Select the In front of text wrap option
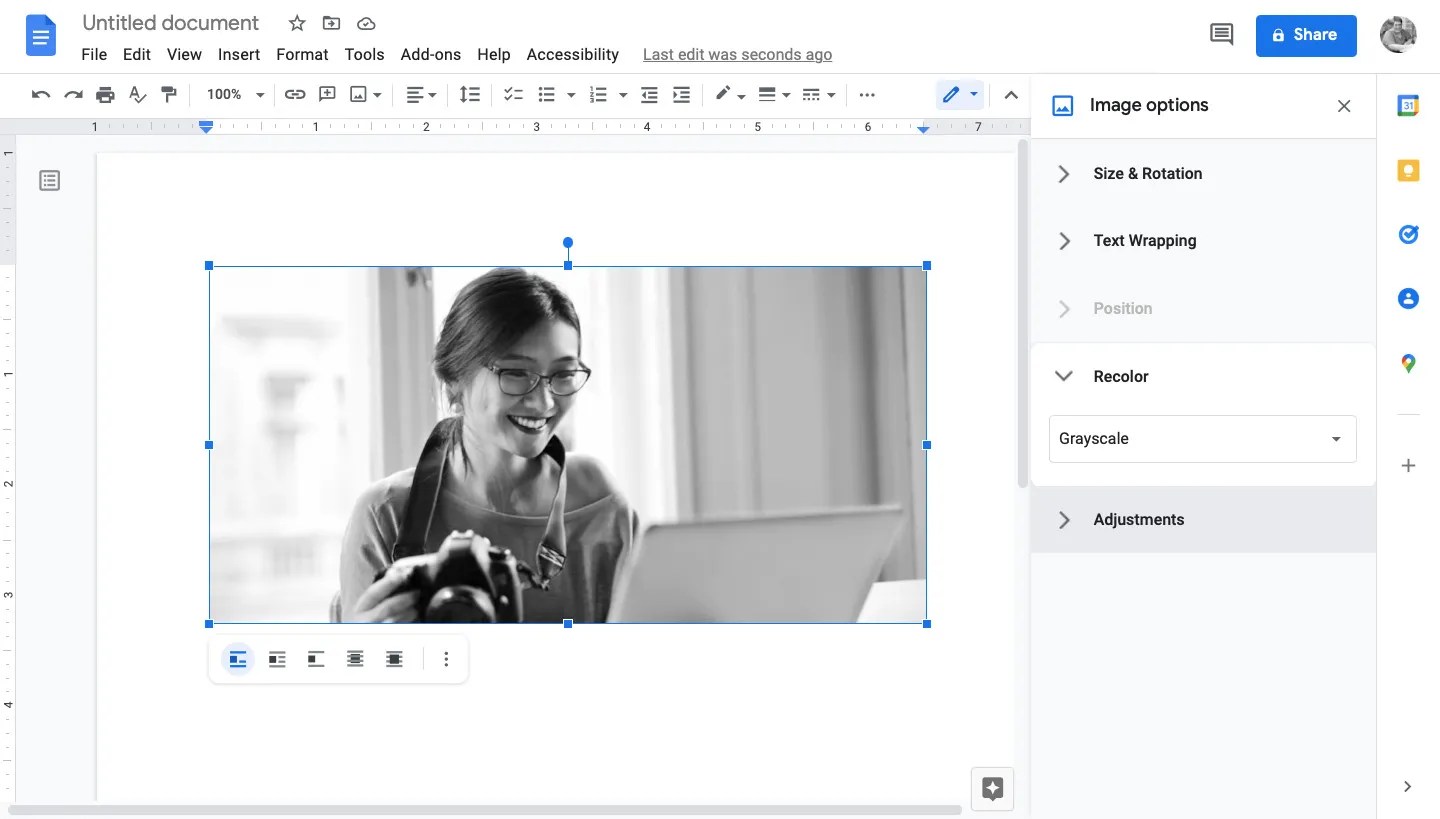1440x819 pixels. [394, 659]
